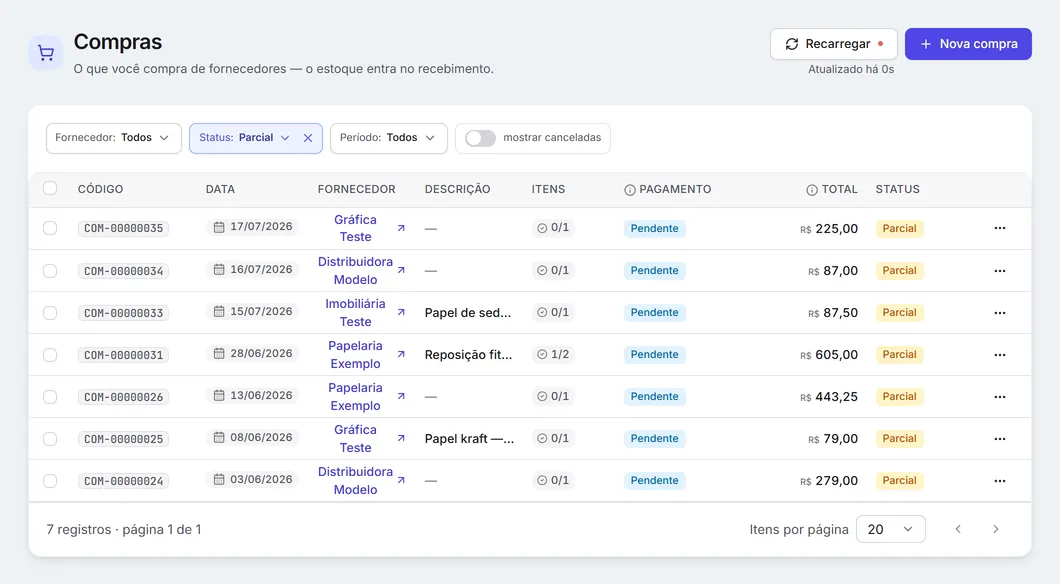Click calendar icon of date 17/07/2026

pyautogui.click(x=219, y=227)
